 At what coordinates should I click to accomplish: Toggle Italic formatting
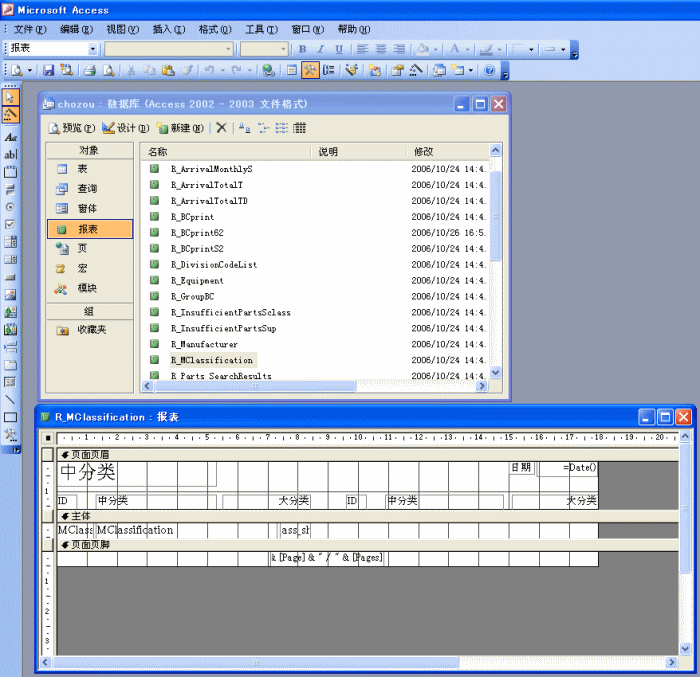tap(321, 49)
